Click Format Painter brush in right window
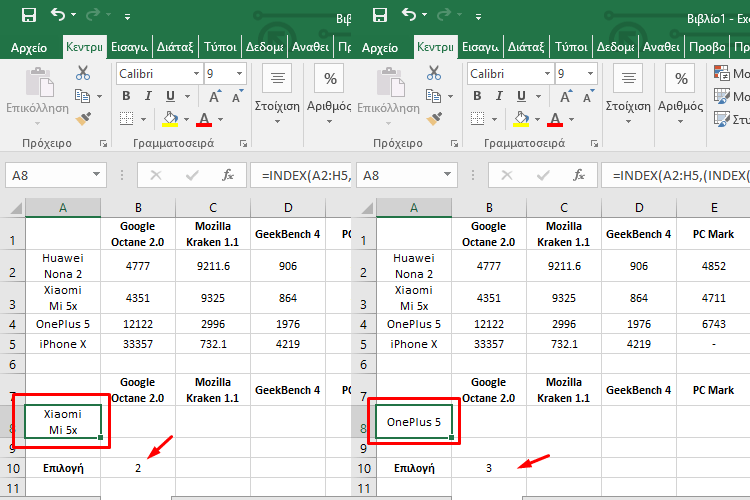This screenshot has width=750, height=500. (434, 119)
